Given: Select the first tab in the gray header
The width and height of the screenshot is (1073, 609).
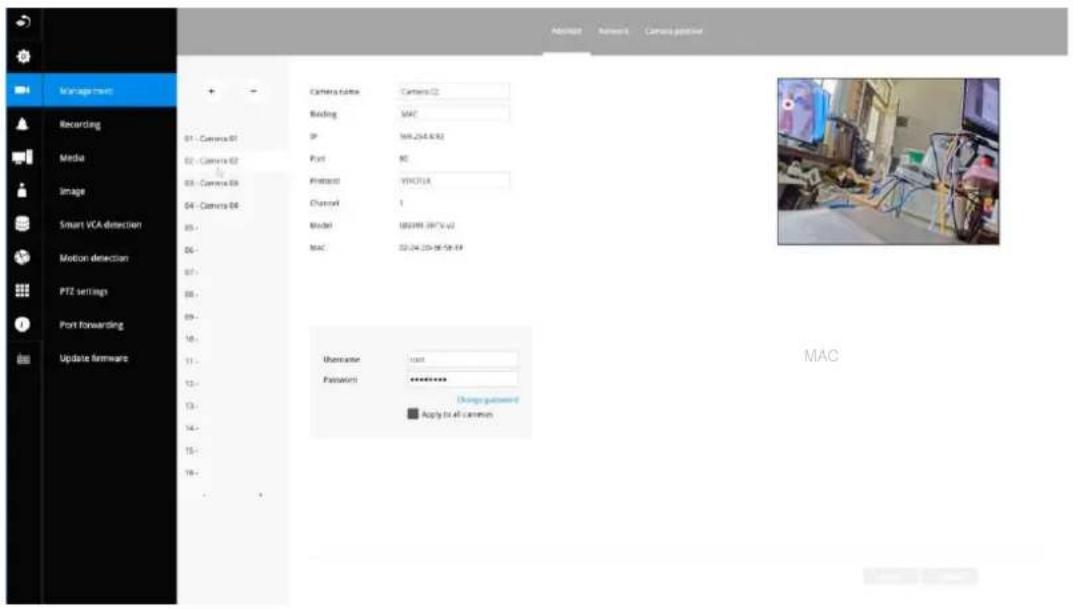Looking at the screenshot, I should [567, 31].
